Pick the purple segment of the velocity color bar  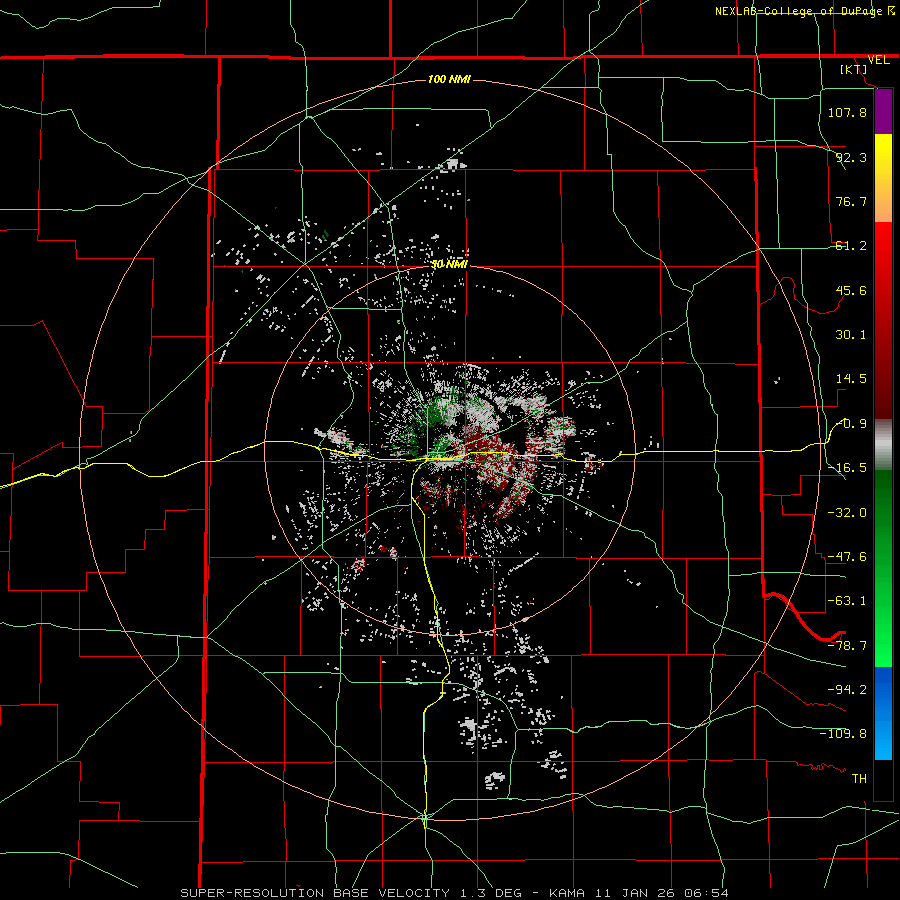point(883,112)
